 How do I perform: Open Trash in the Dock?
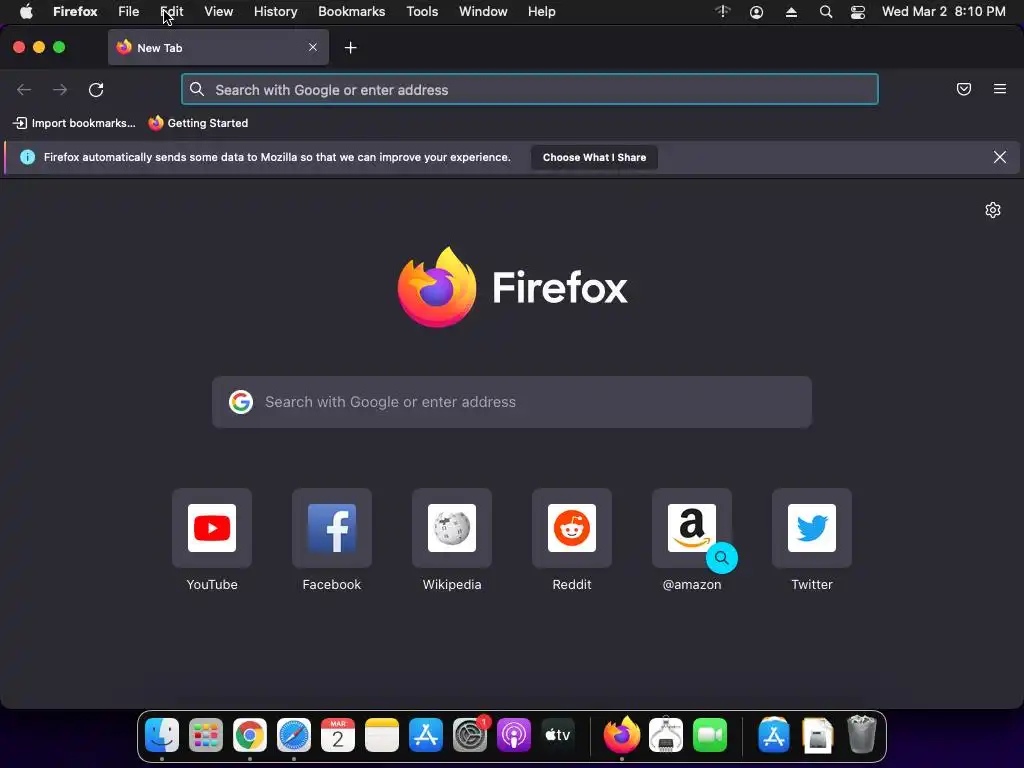[x=861, y=735]
